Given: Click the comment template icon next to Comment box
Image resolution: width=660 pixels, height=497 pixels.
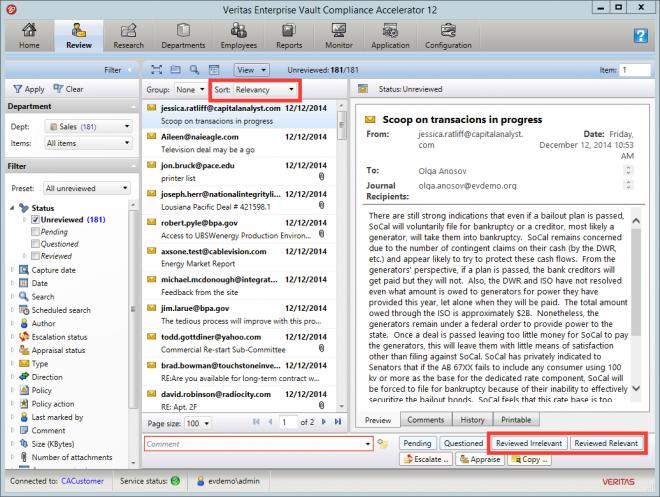Looking at the screenshot, I should 383,444.
